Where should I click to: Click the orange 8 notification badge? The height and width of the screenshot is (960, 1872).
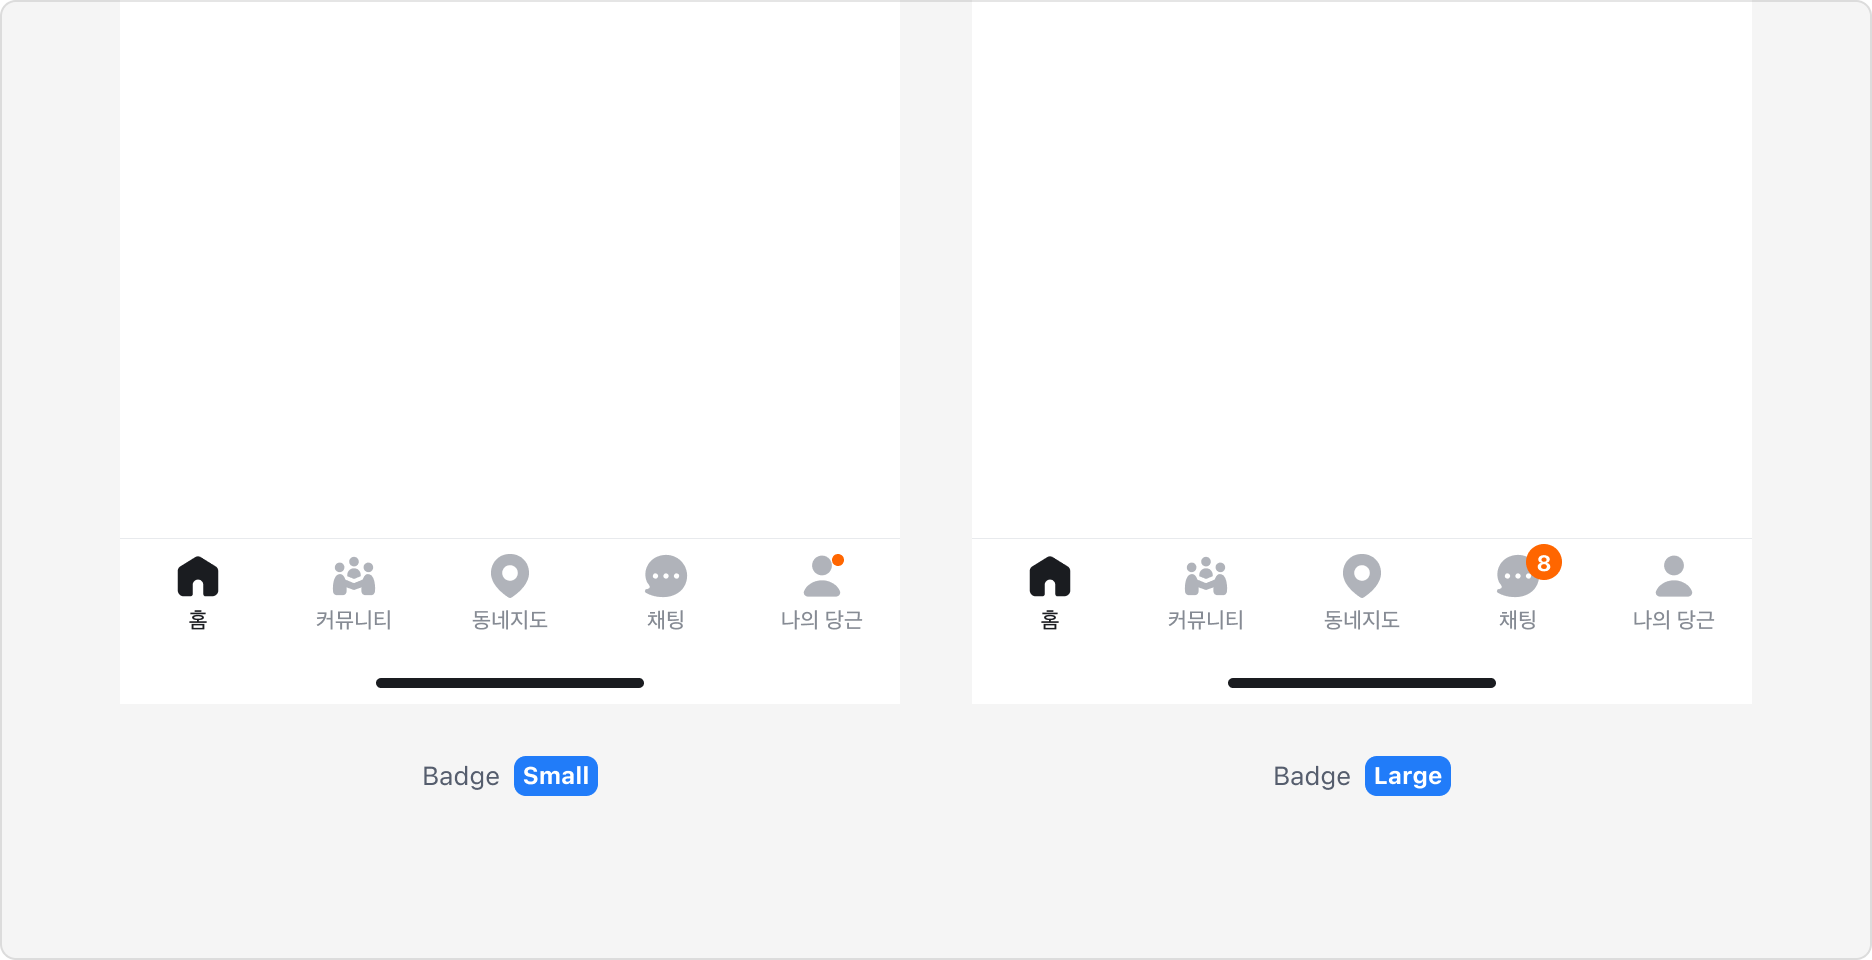click(1544, 563)
